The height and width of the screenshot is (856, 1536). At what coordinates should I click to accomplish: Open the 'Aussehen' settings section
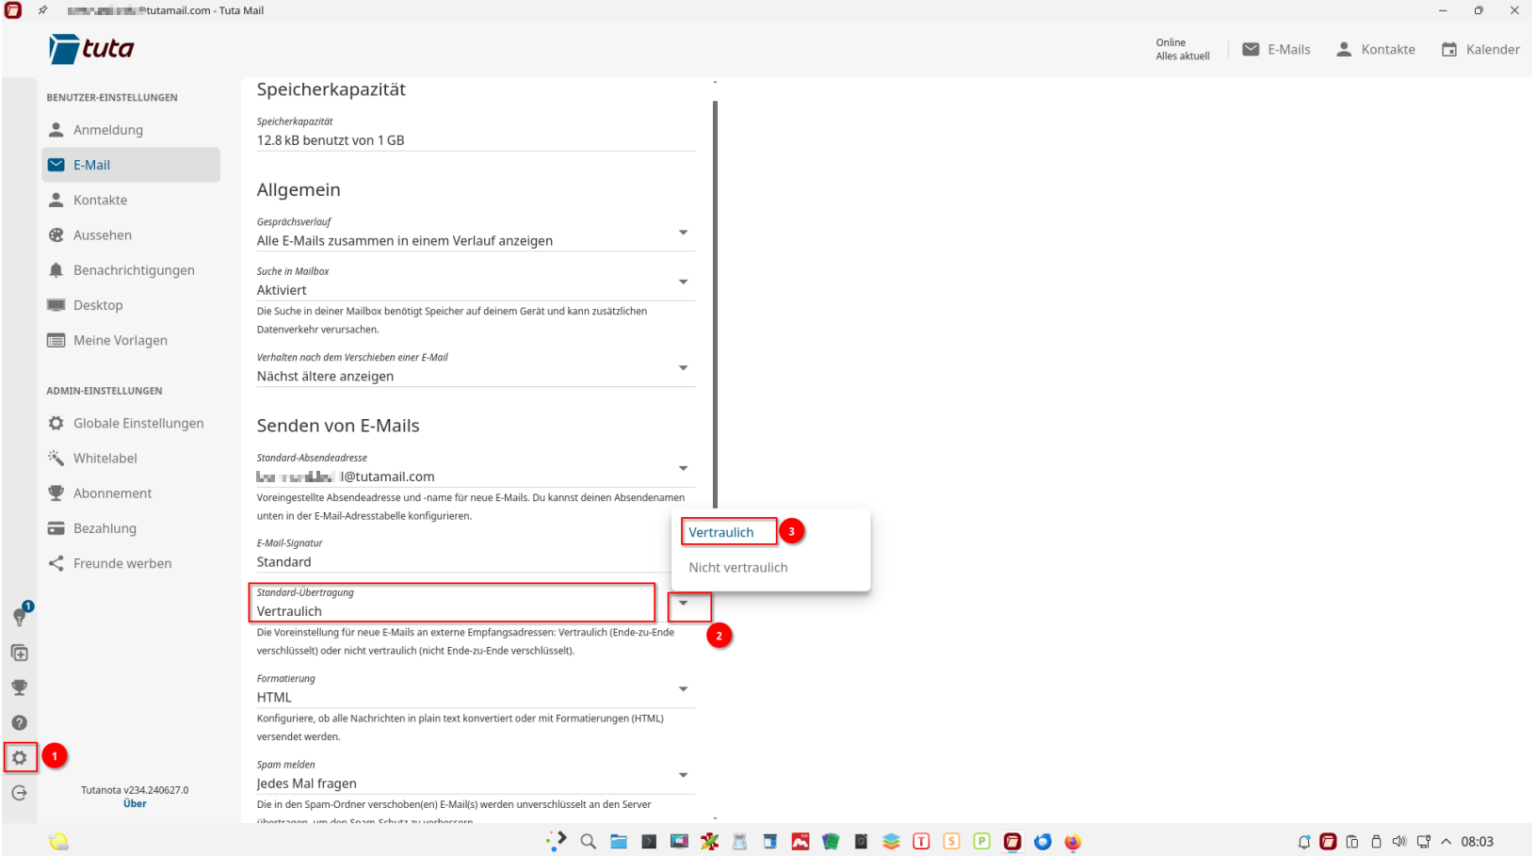point(104,234)
